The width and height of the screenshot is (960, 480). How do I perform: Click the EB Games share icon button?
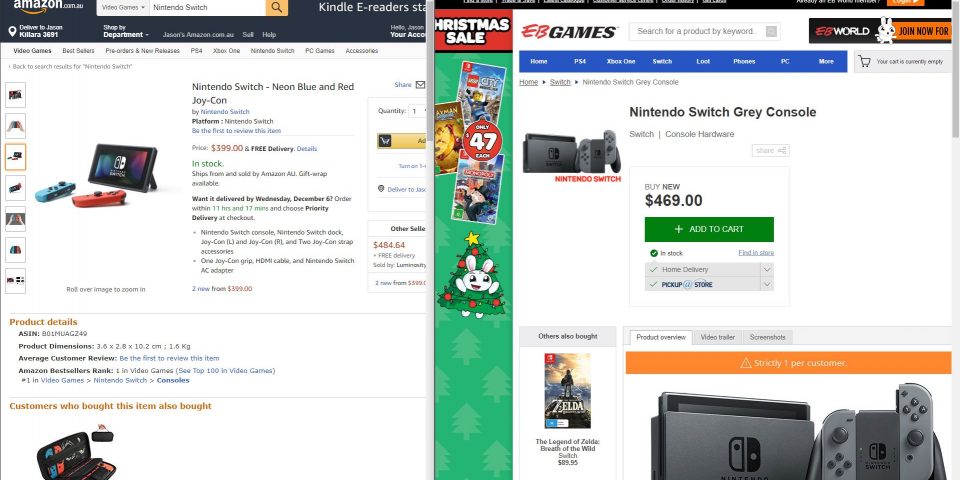[x=770, y=151]
